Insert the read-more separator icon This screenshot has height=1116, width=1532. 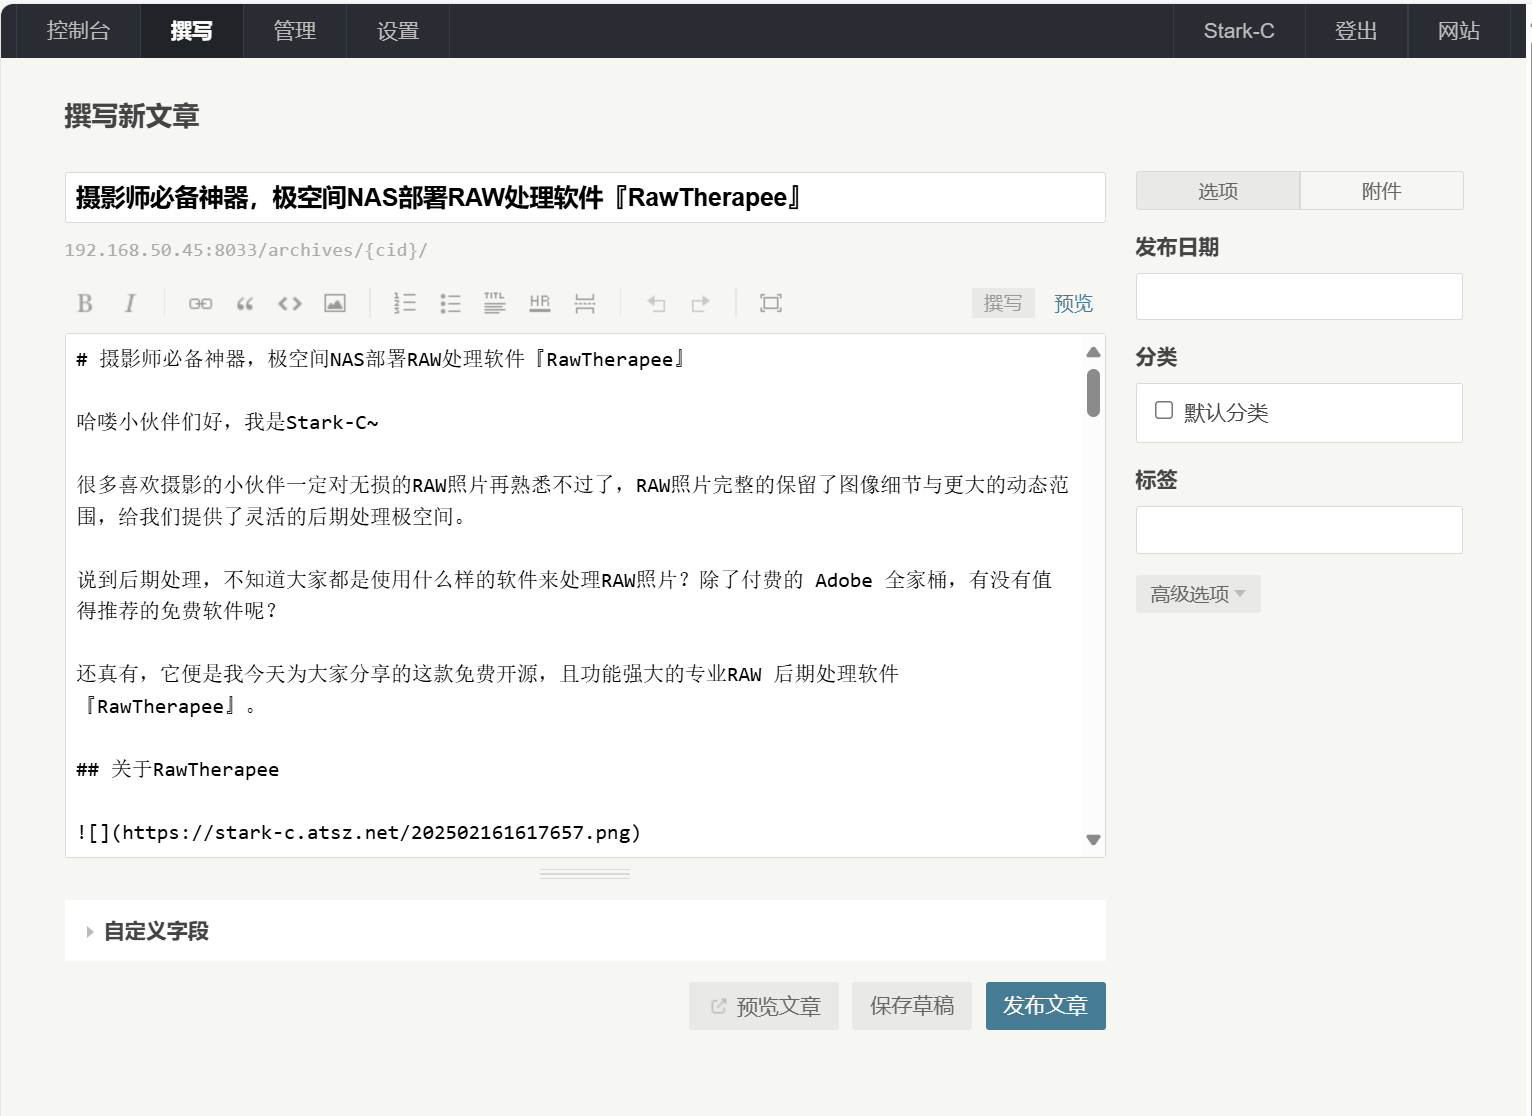coord(585,303)
